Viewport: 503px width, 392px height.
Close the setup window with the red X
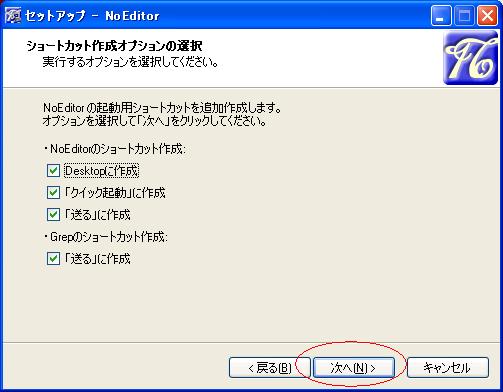coord(487,16)
